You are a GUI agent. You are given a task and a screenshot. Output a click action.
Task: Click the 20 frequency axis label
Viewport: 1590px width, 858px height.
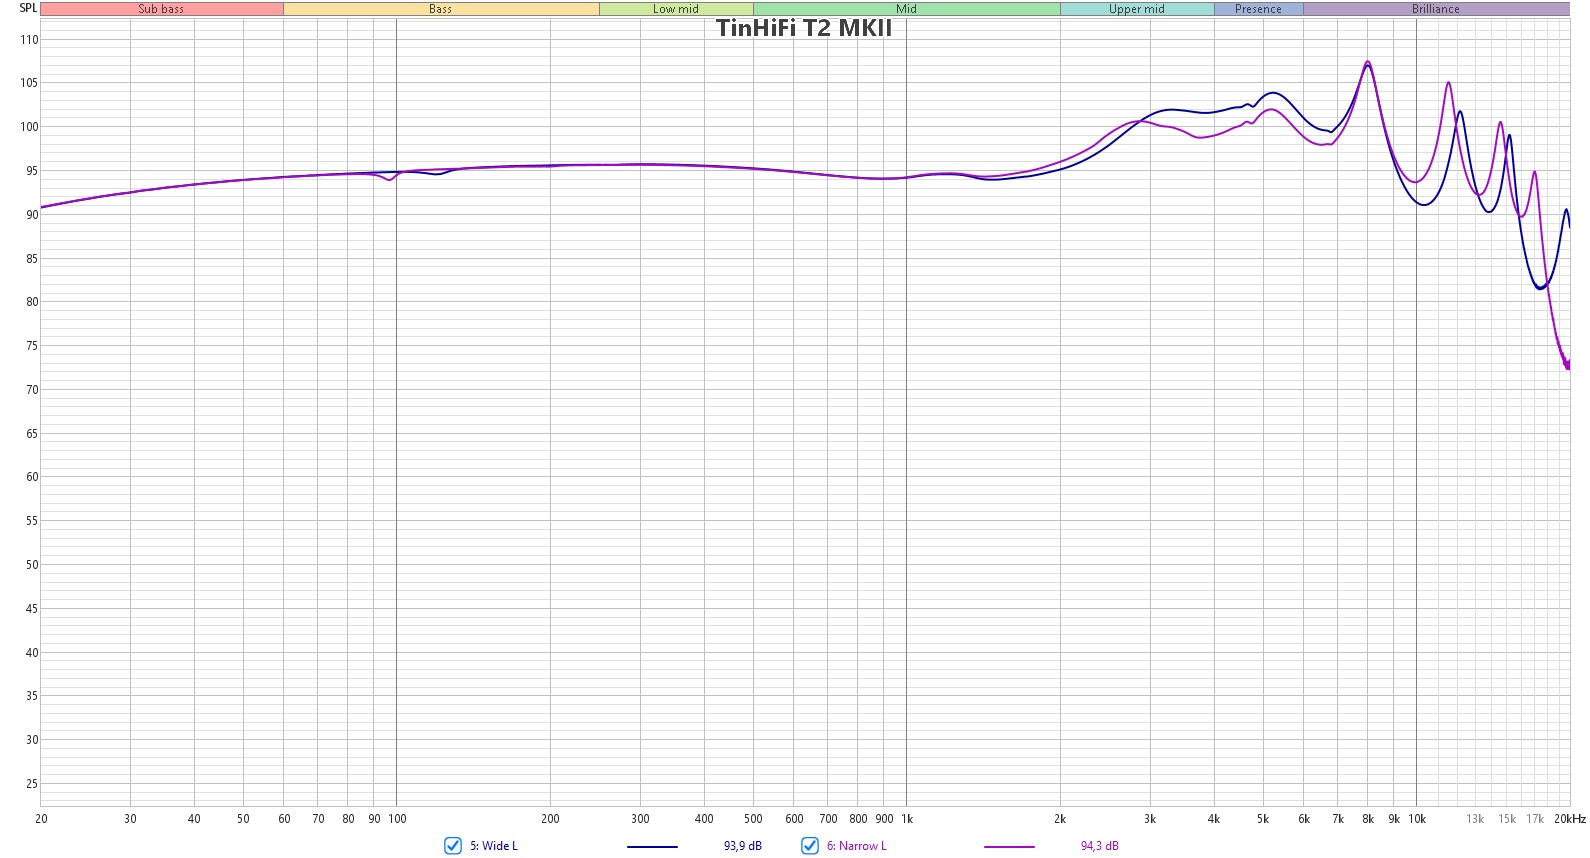pyautogui.click(x=41, y=819)
